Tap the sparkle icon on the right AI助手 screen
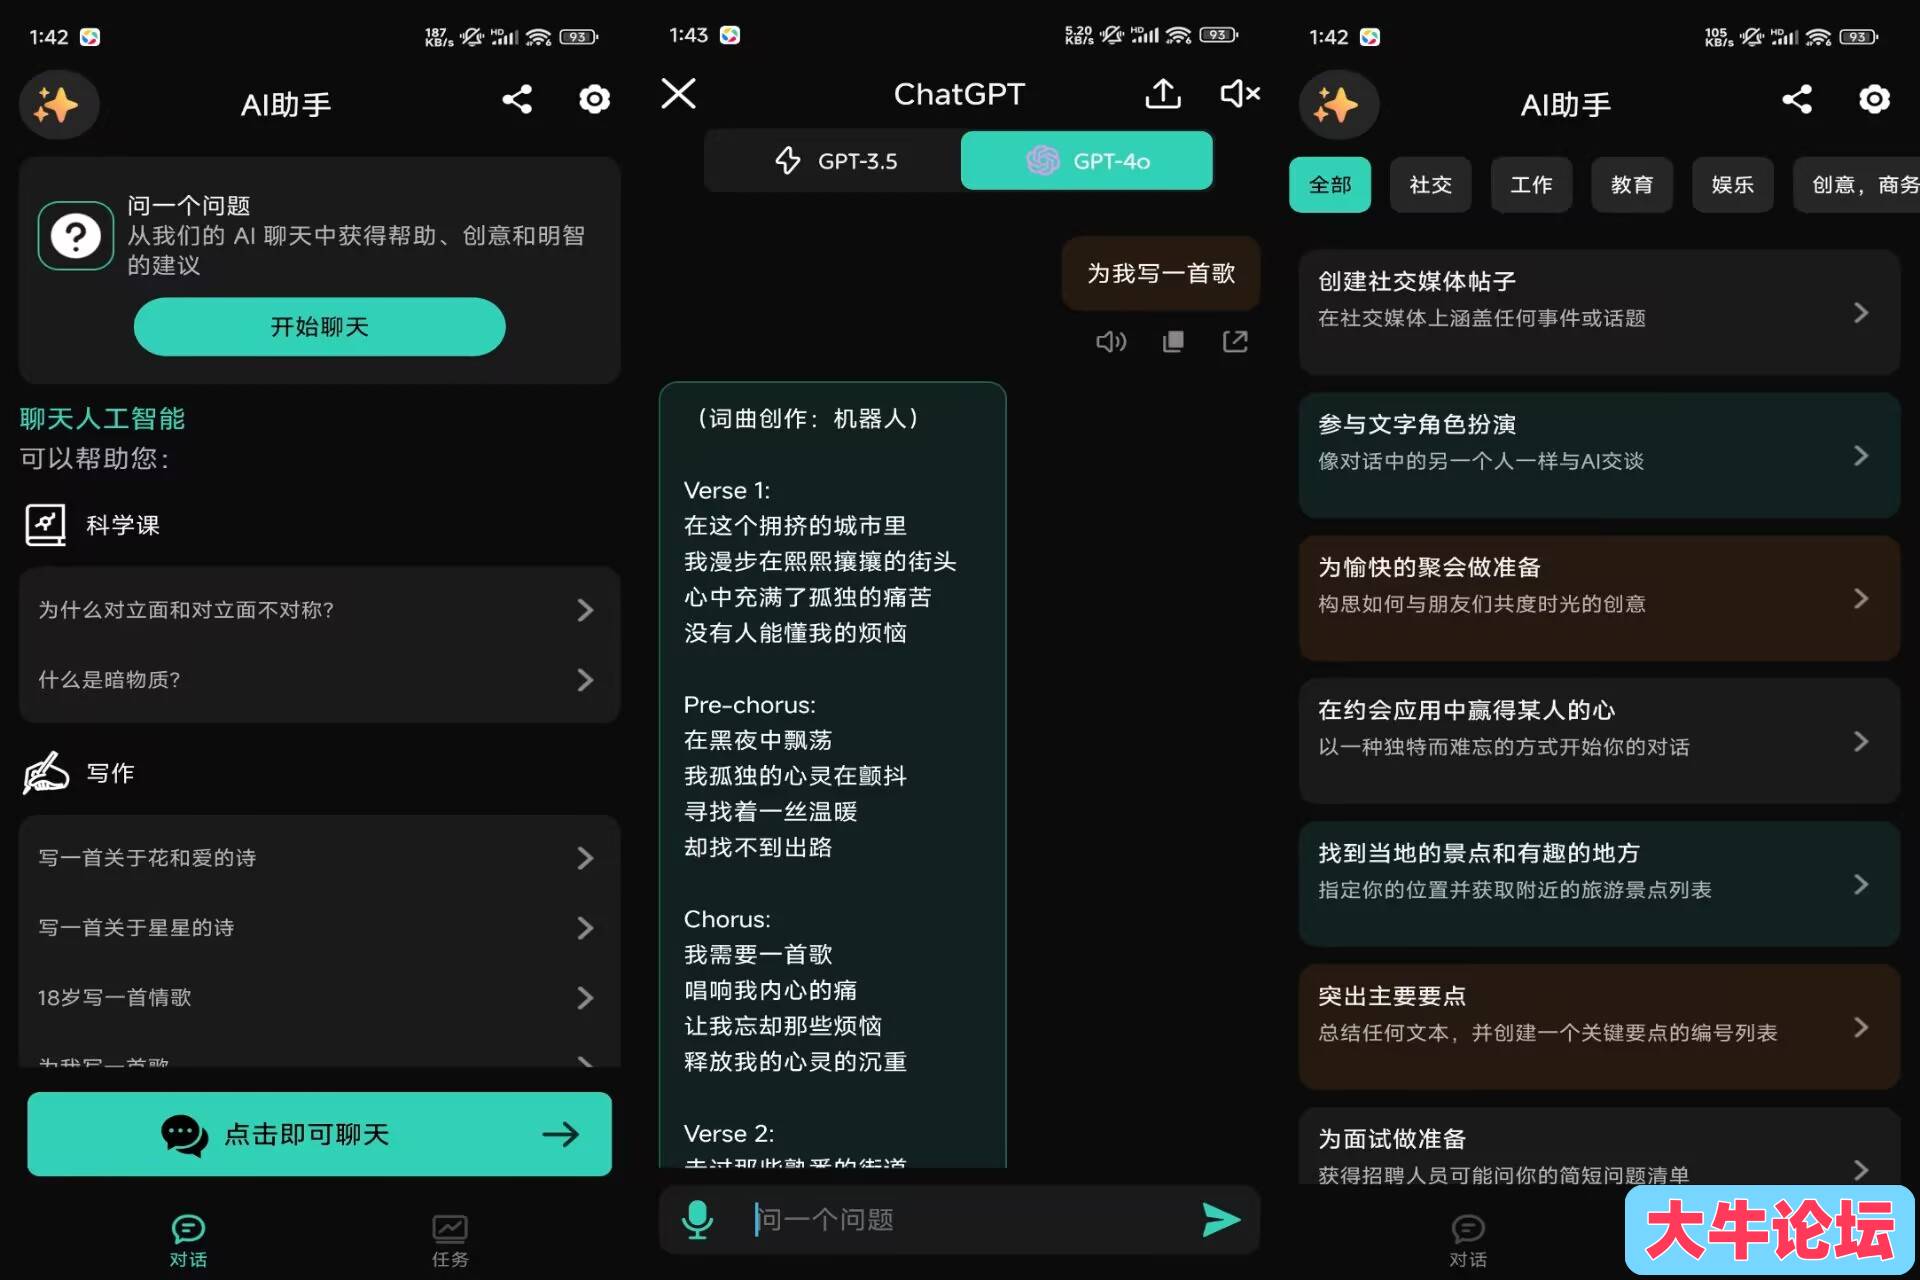The height and width of the screenshot is (1280, 1920). (1338, 104)
